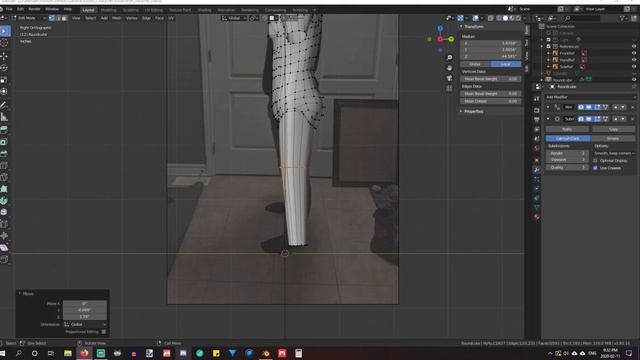
Task: Switch transform to Local
Action: 506,64
